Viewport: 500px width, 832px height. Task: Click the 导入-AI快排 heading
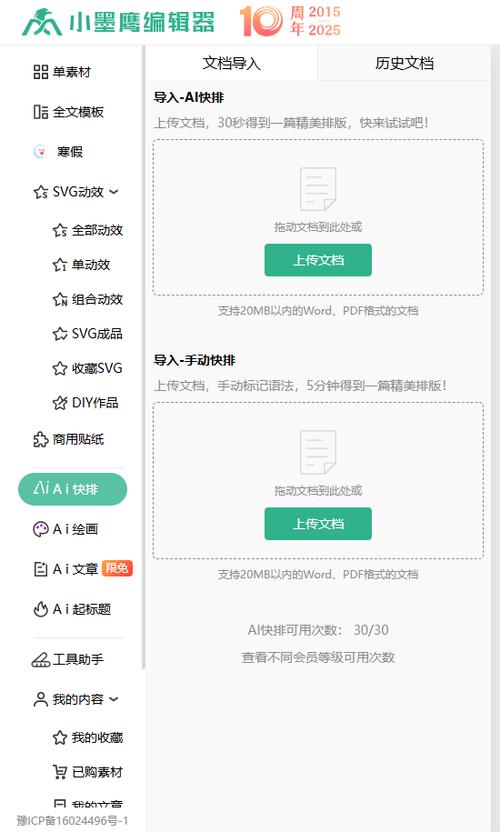coord(189,98)
